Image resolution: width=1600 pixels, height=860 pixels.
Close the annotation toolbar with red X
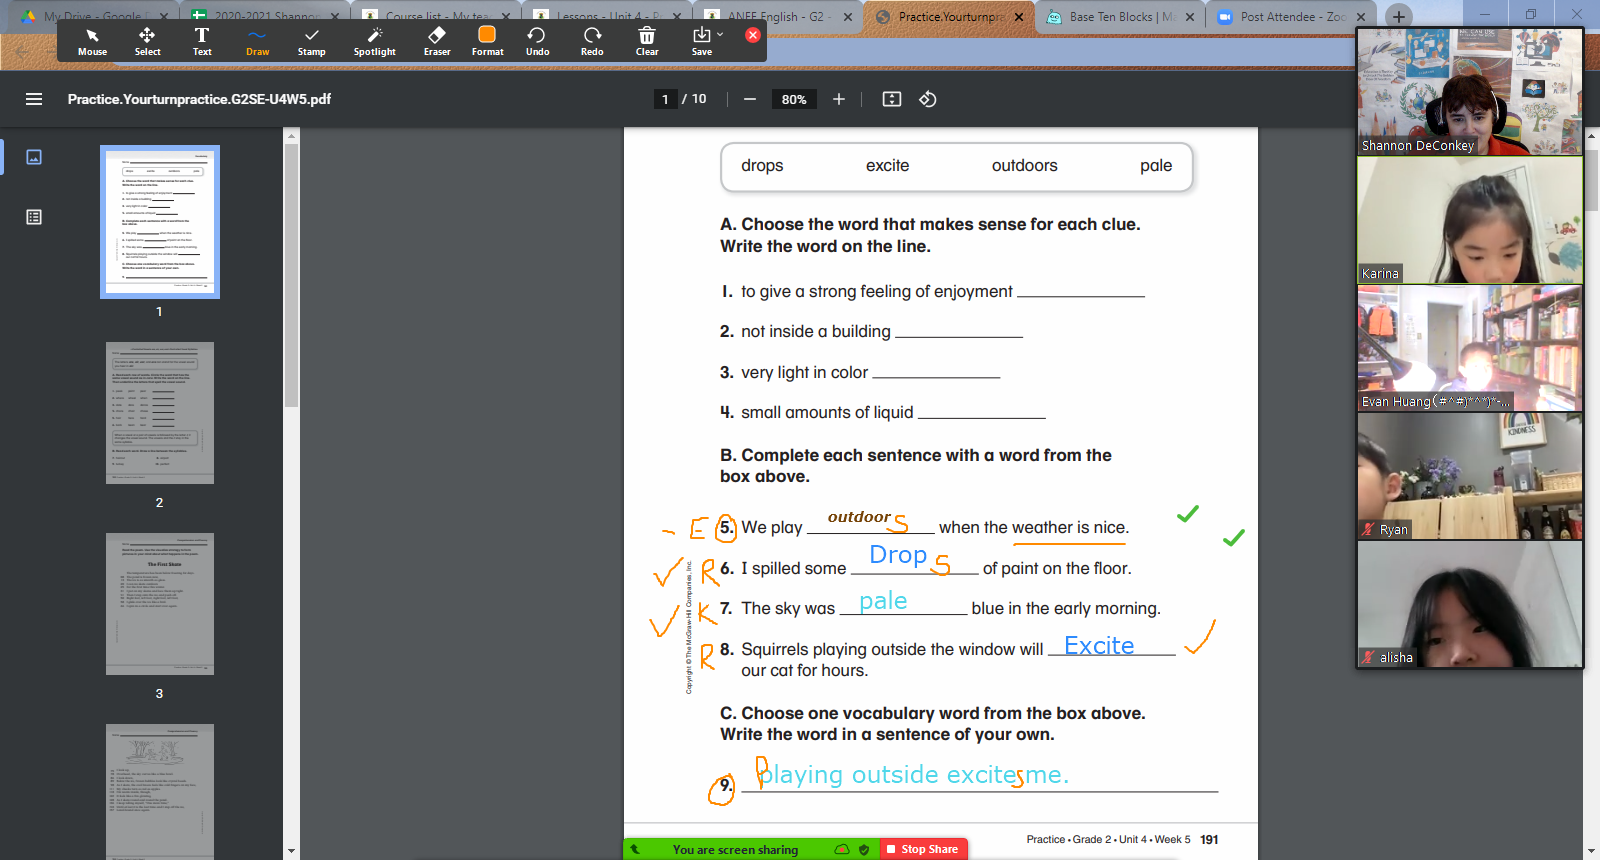pos(753,35)
